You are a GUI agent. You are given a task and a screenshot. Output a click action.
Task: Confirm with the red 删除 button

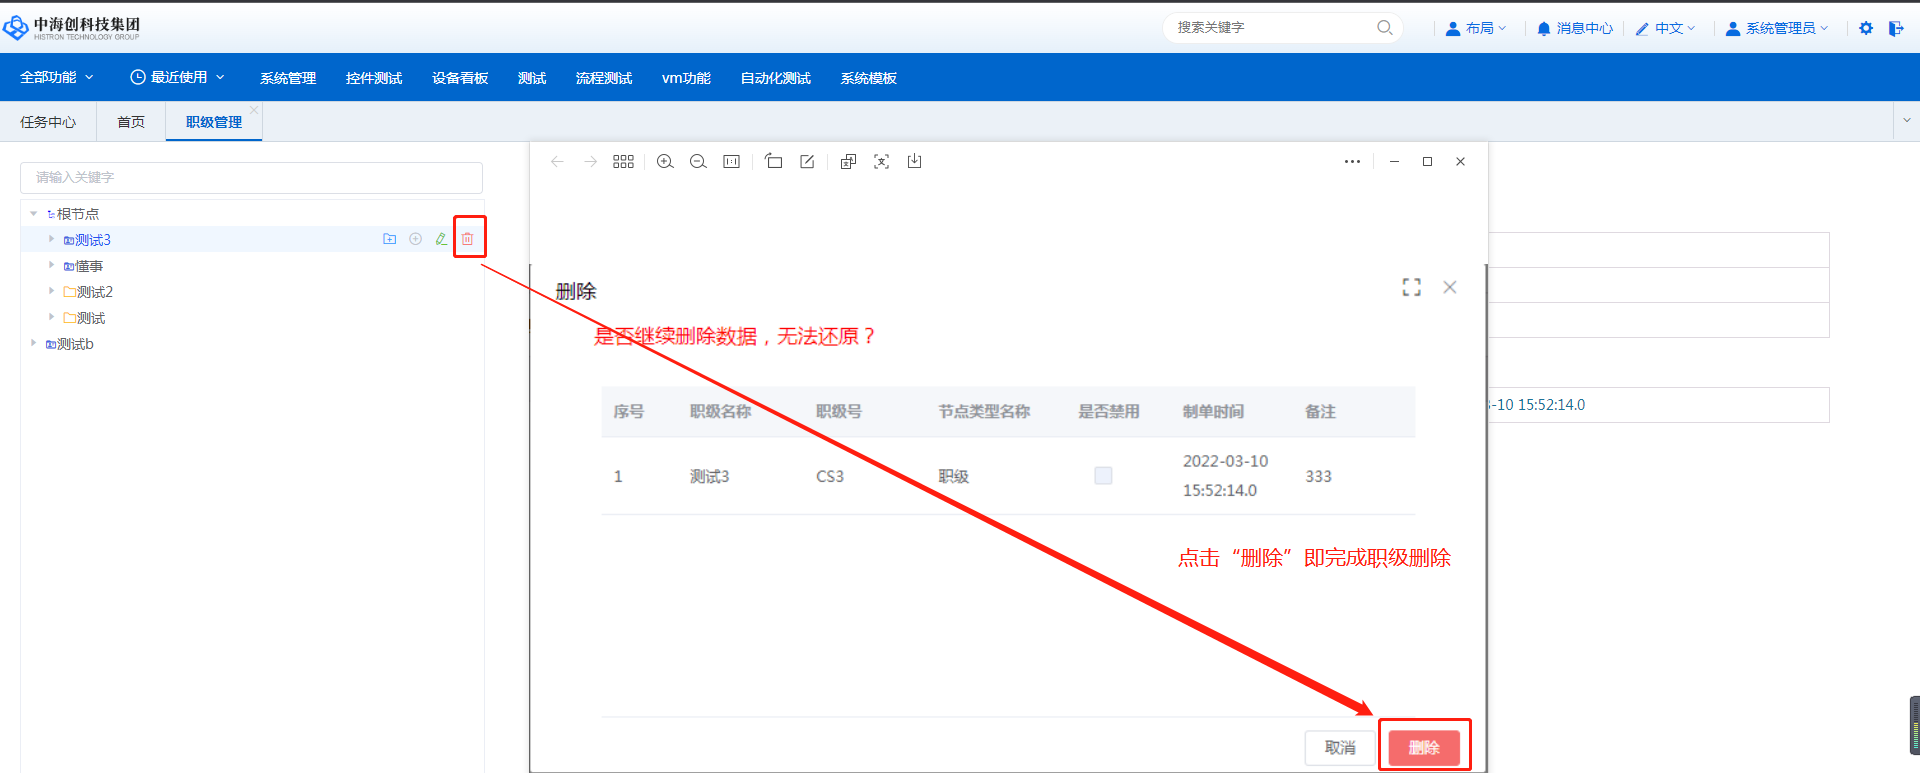pos(1424,747)
